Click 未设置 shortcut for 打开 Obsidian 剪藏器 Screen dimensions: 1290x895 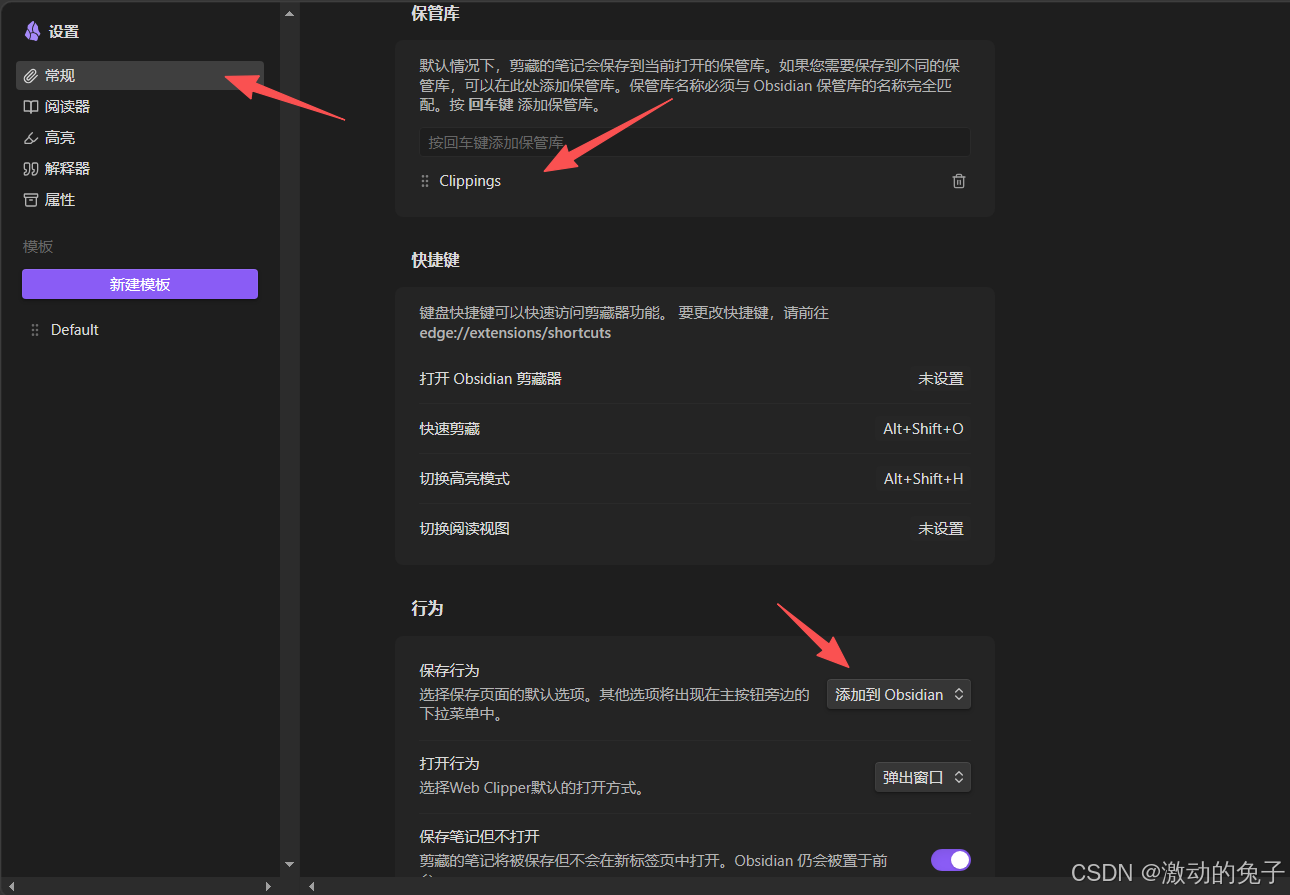(941, 379)
